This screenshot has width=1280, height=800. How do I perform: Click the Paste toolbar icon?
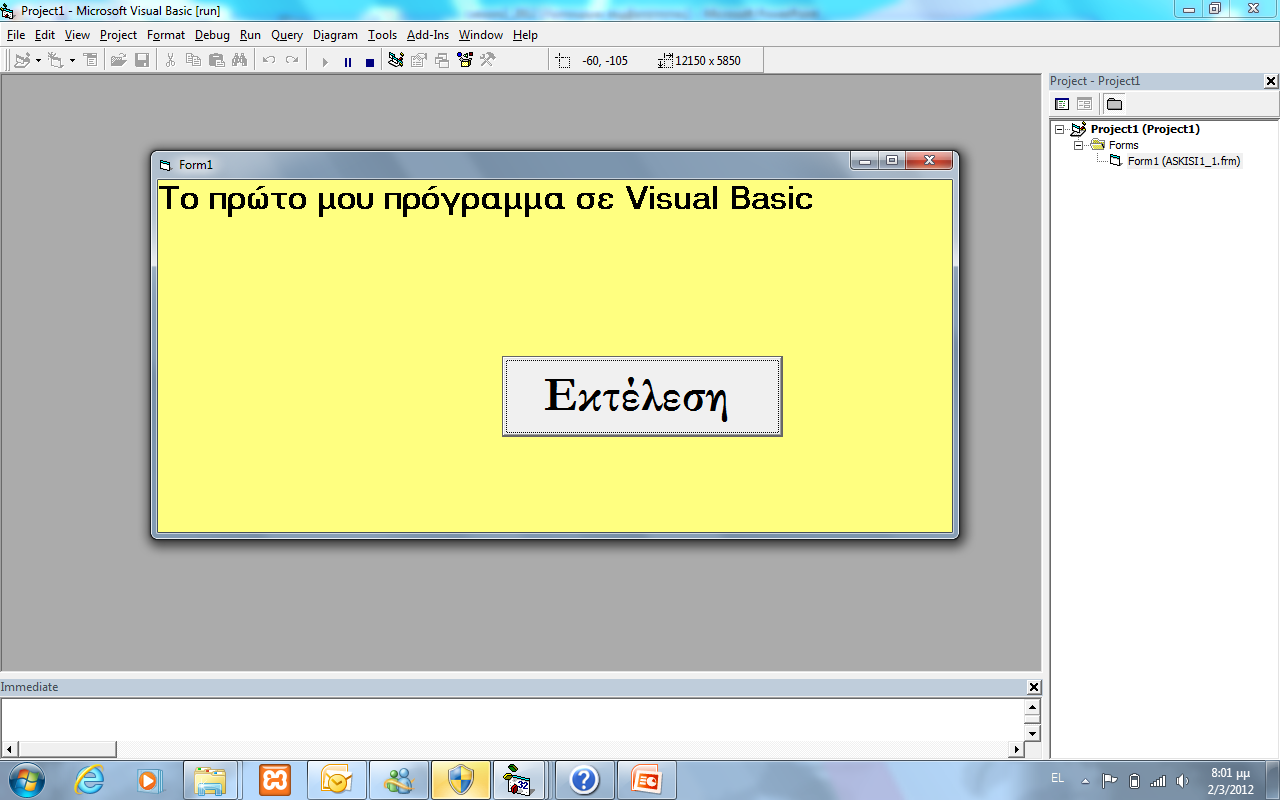pyautogui.click(x=216, y=60)
